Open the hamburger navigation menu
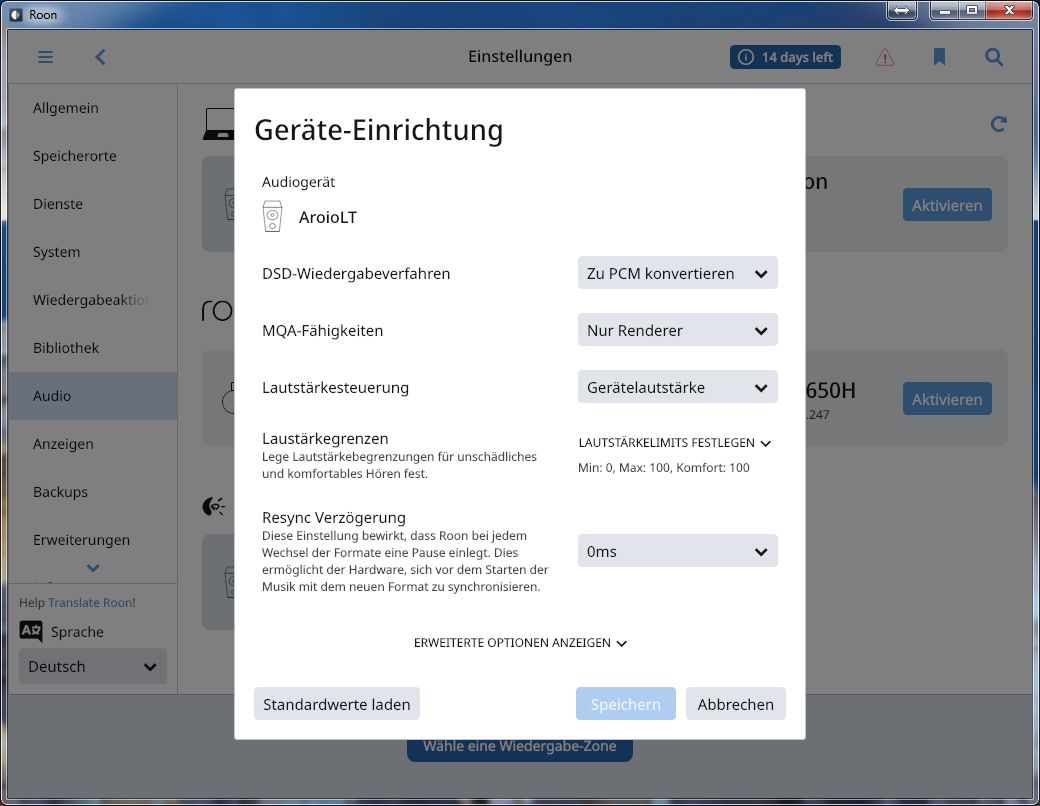This screenshot has width=1040, height=806. pyautogui.click(x=45, y=57)
